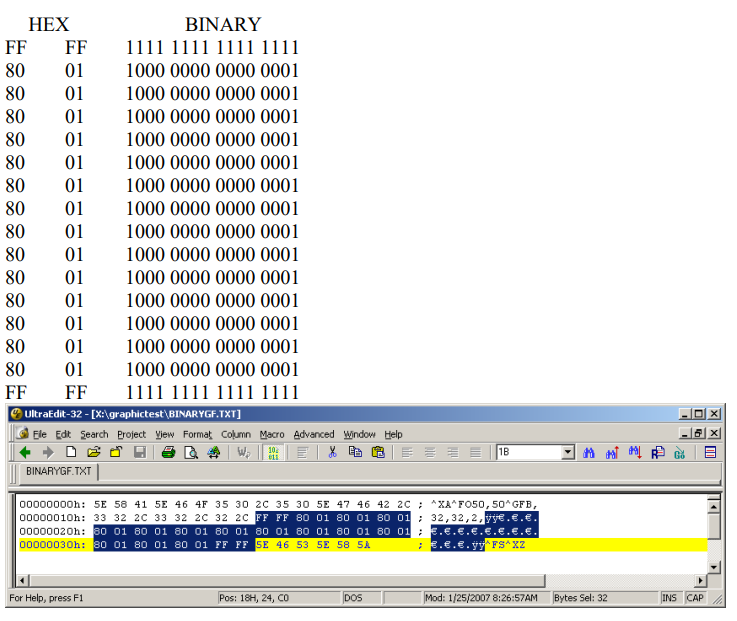Click the Mod: 1/25/2007 8:26:57AM status entry
The width and height of the screenshot is (737, 621).
coord(486,597)
